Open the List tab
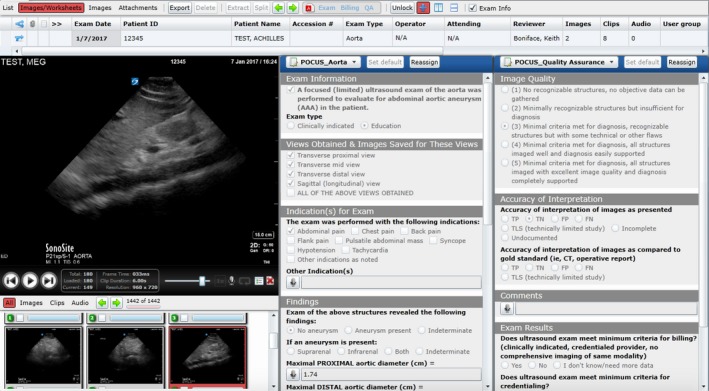Viewport: 709px width, 391px height. pyautogui.click(x=8, y=8)
